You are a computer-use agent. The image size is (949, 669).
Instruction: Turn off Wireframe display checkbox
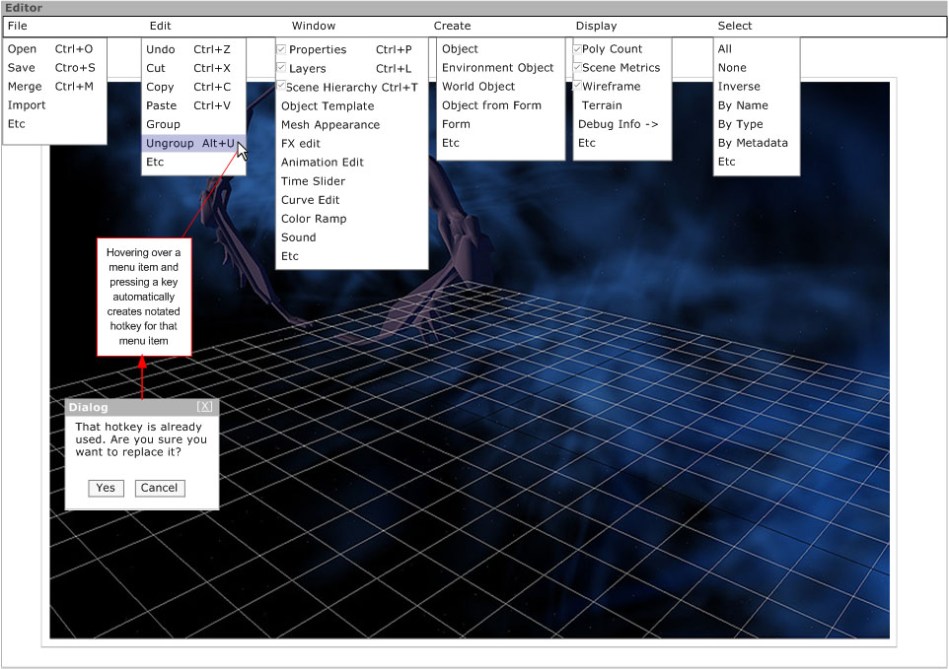pos(577,87)
